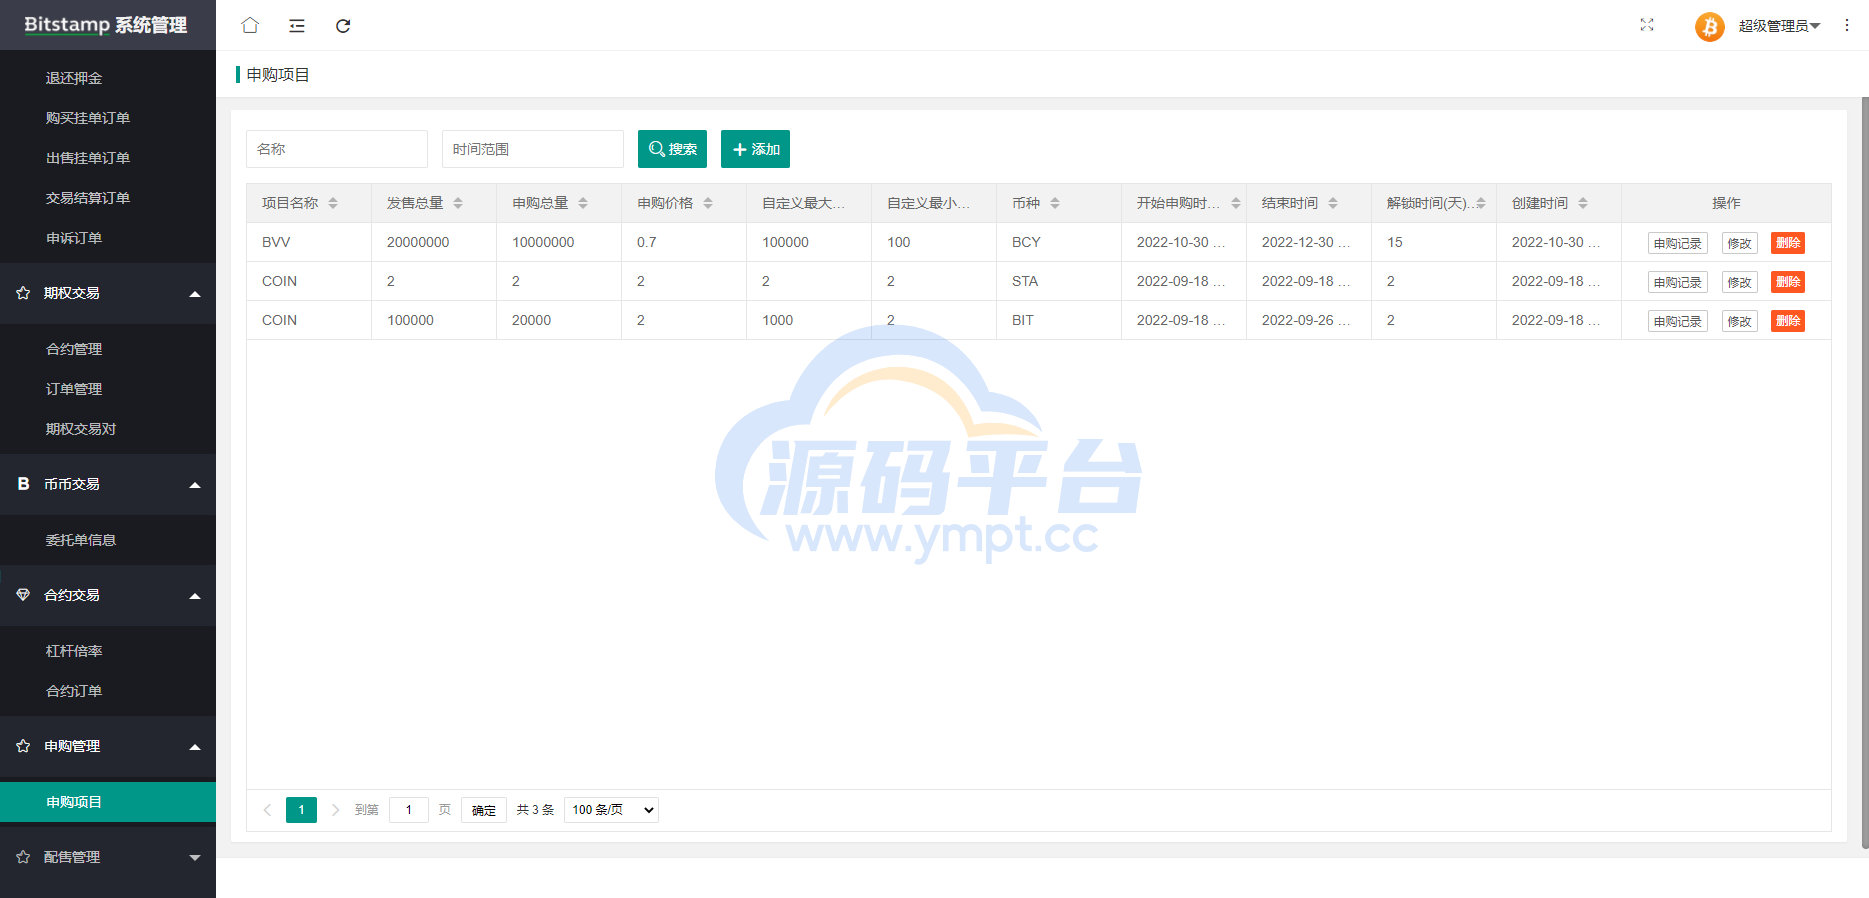The width and height of the screenshot is (1869, 898).
Task: Collapse the 期权交易 sidebar group
Action: coord(108,293)
